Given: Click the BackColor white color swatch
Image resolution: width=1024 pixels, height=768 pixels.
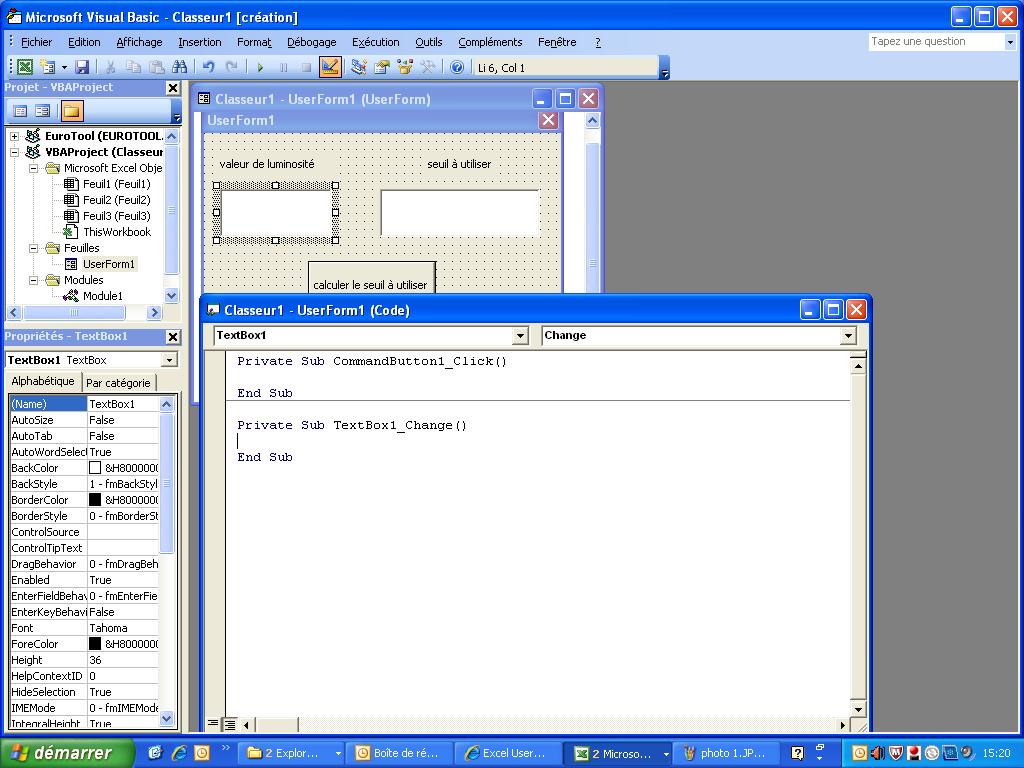Looking at the screenshot, I should [95, 468].
